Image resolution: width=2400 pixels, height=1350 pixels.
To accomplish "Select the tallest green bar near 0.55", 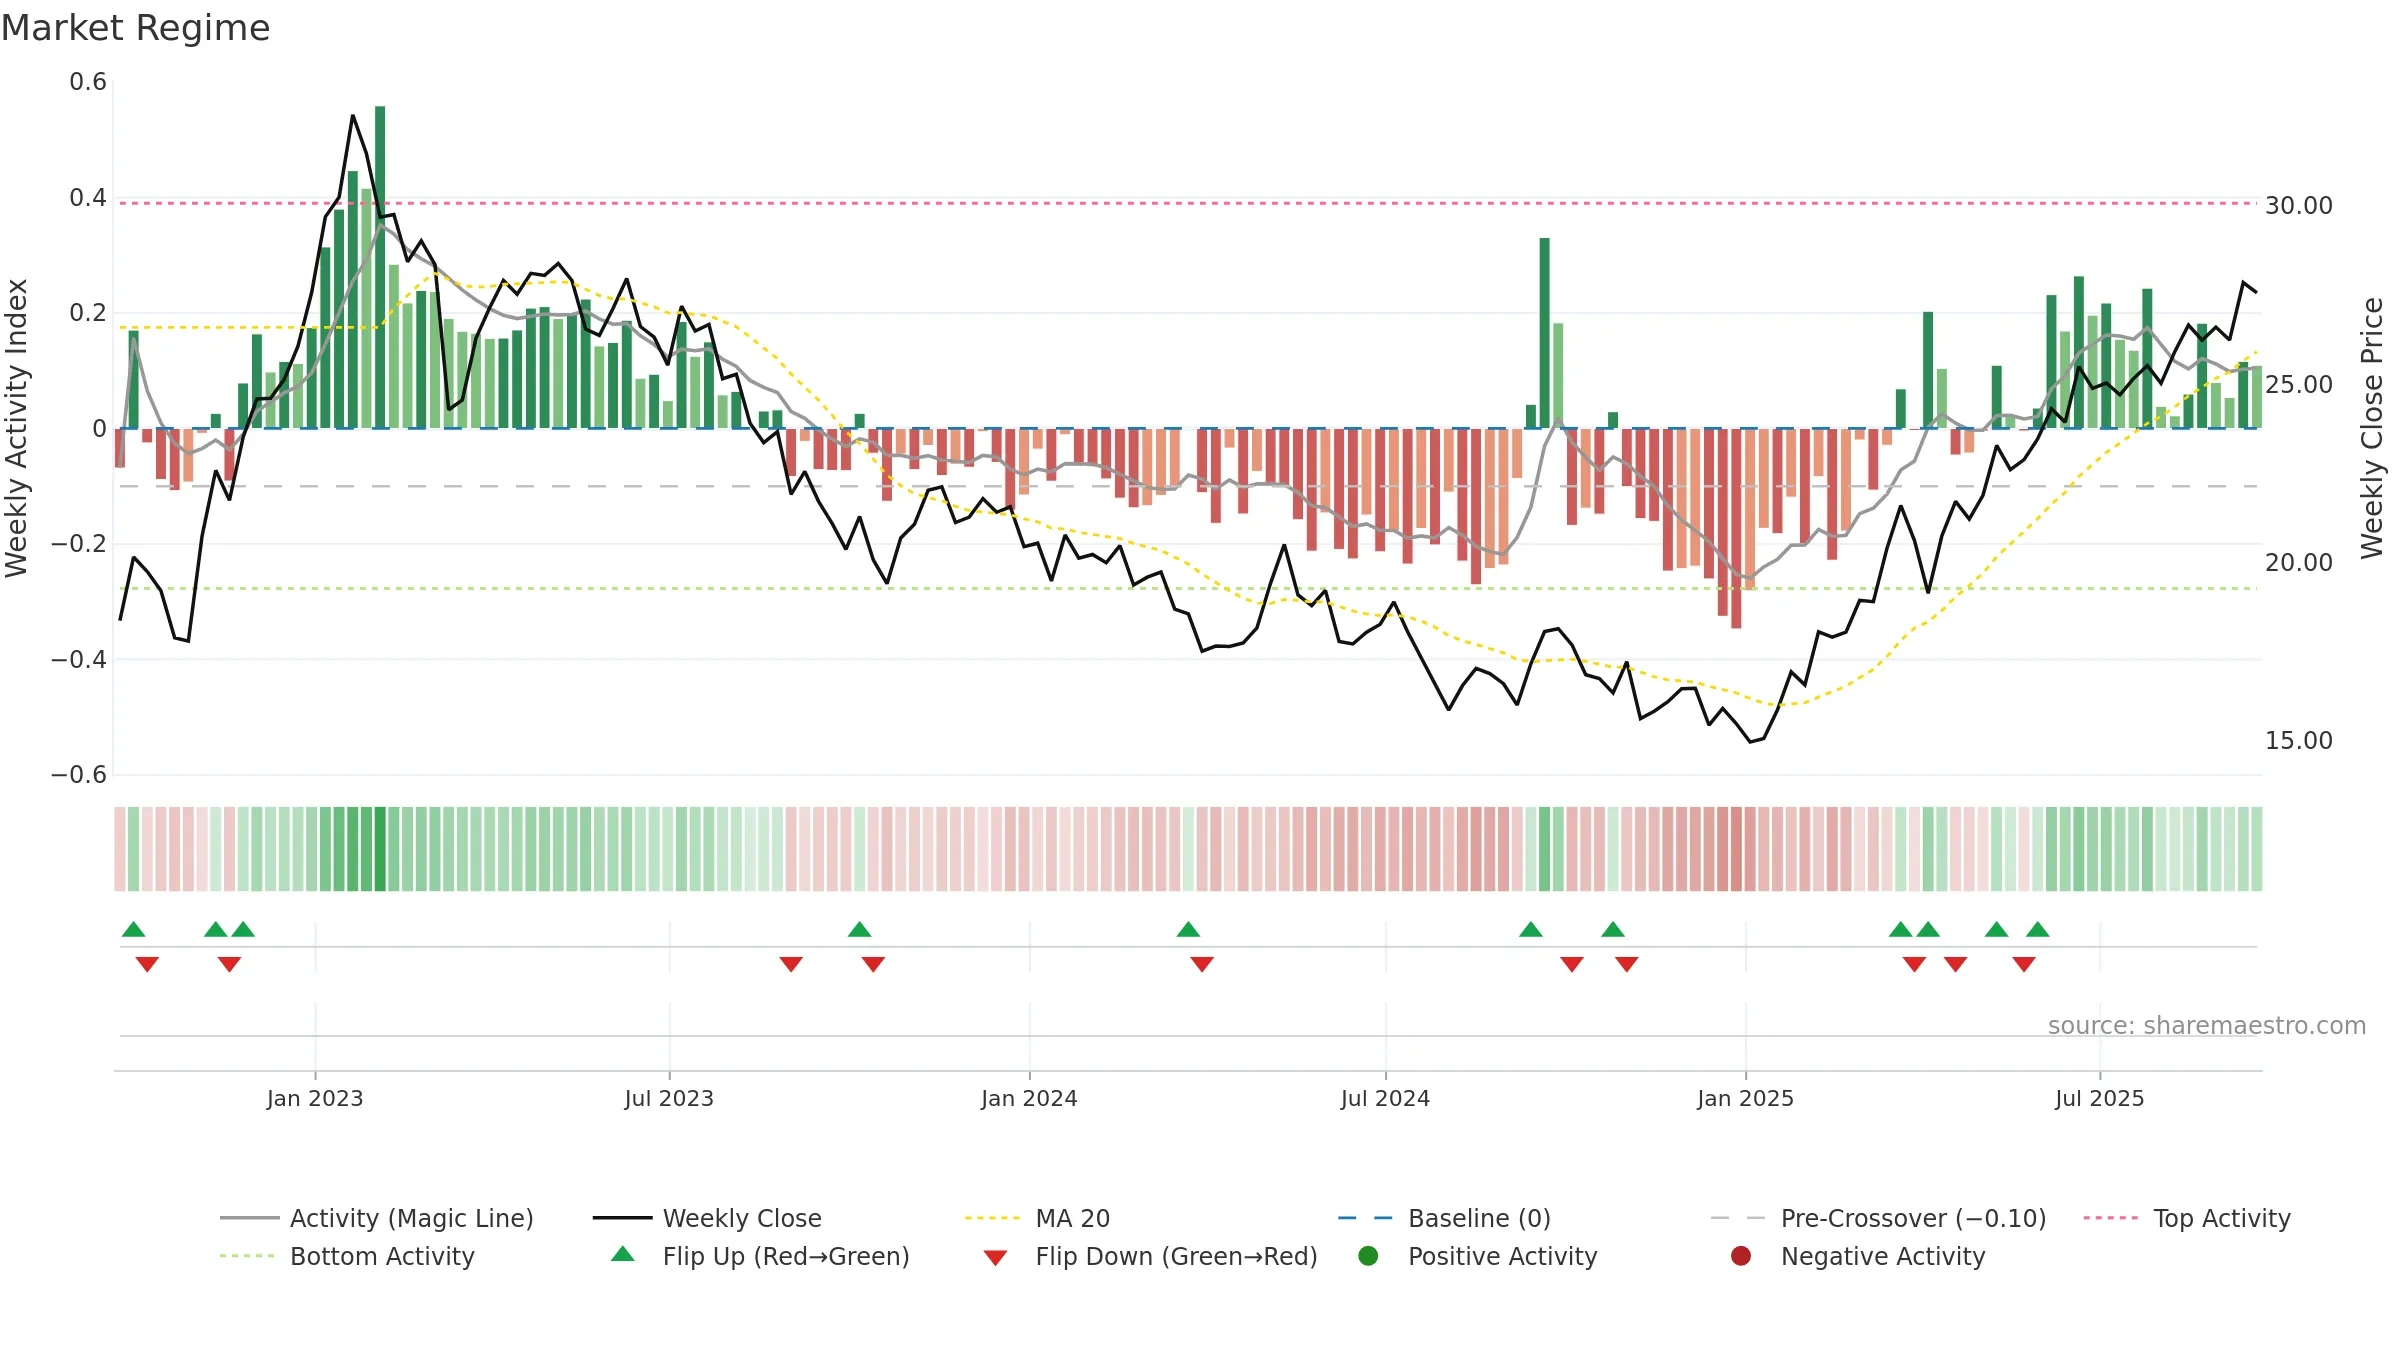I will pos(380,267).
